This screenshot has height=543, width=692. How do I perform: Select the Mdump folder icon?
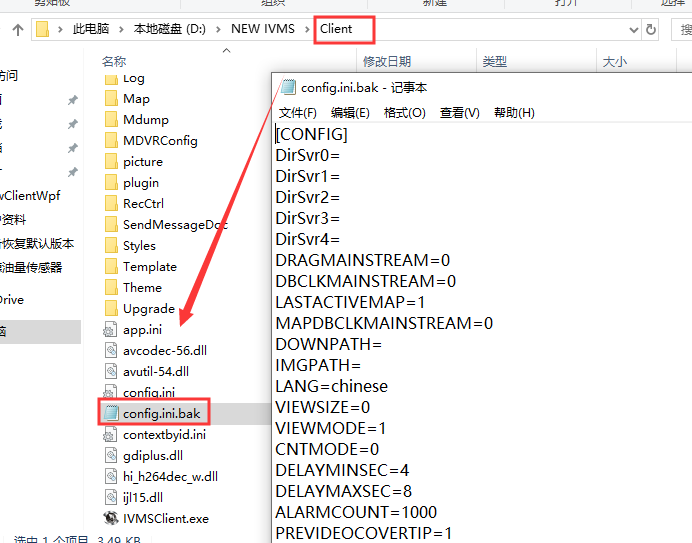[111, 120]
